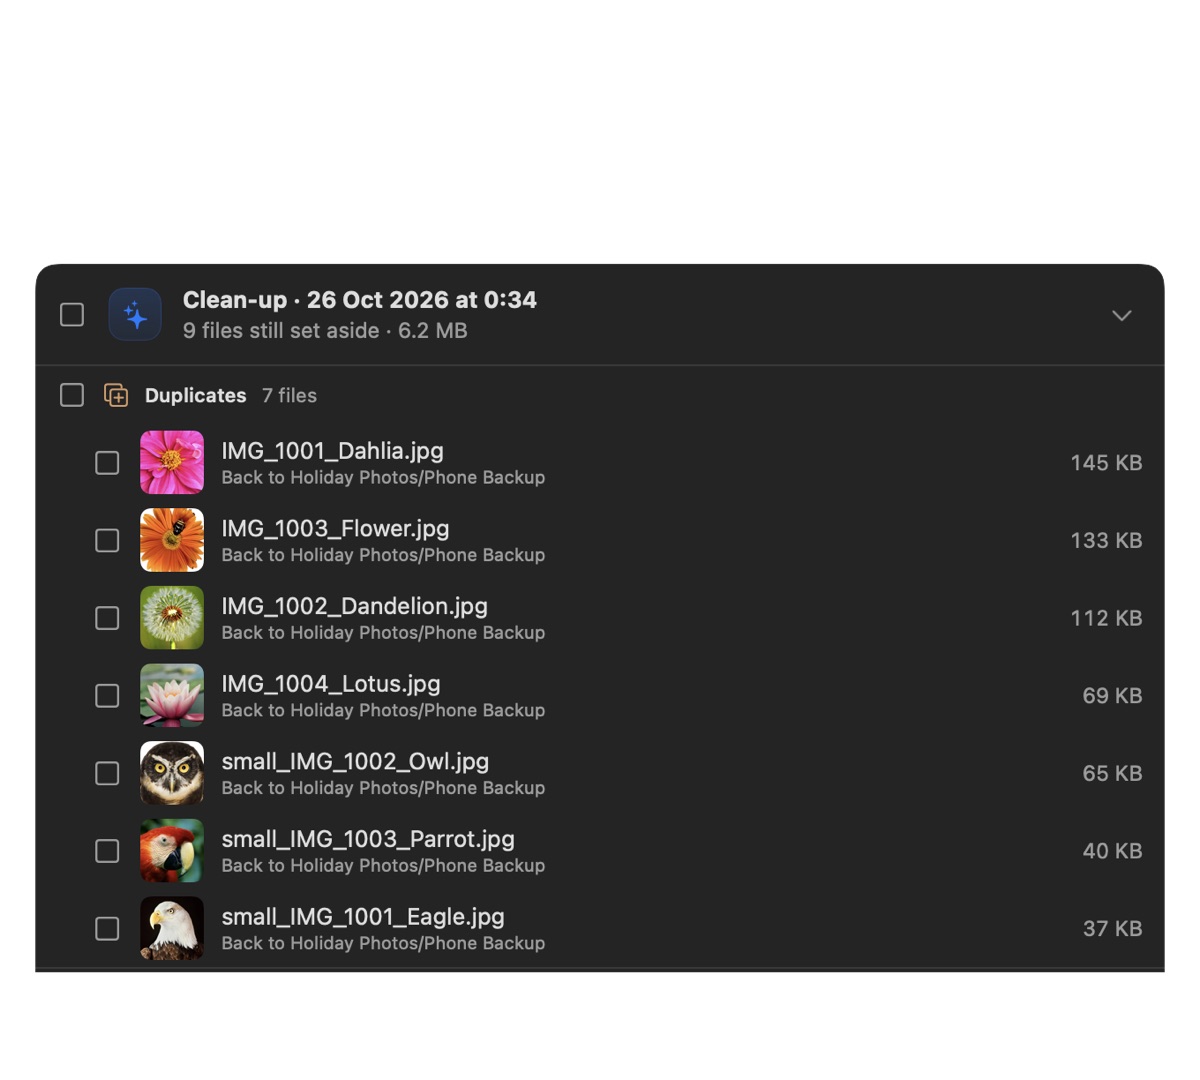
Task: Click the 37 KB size value
Action: 1112,929
